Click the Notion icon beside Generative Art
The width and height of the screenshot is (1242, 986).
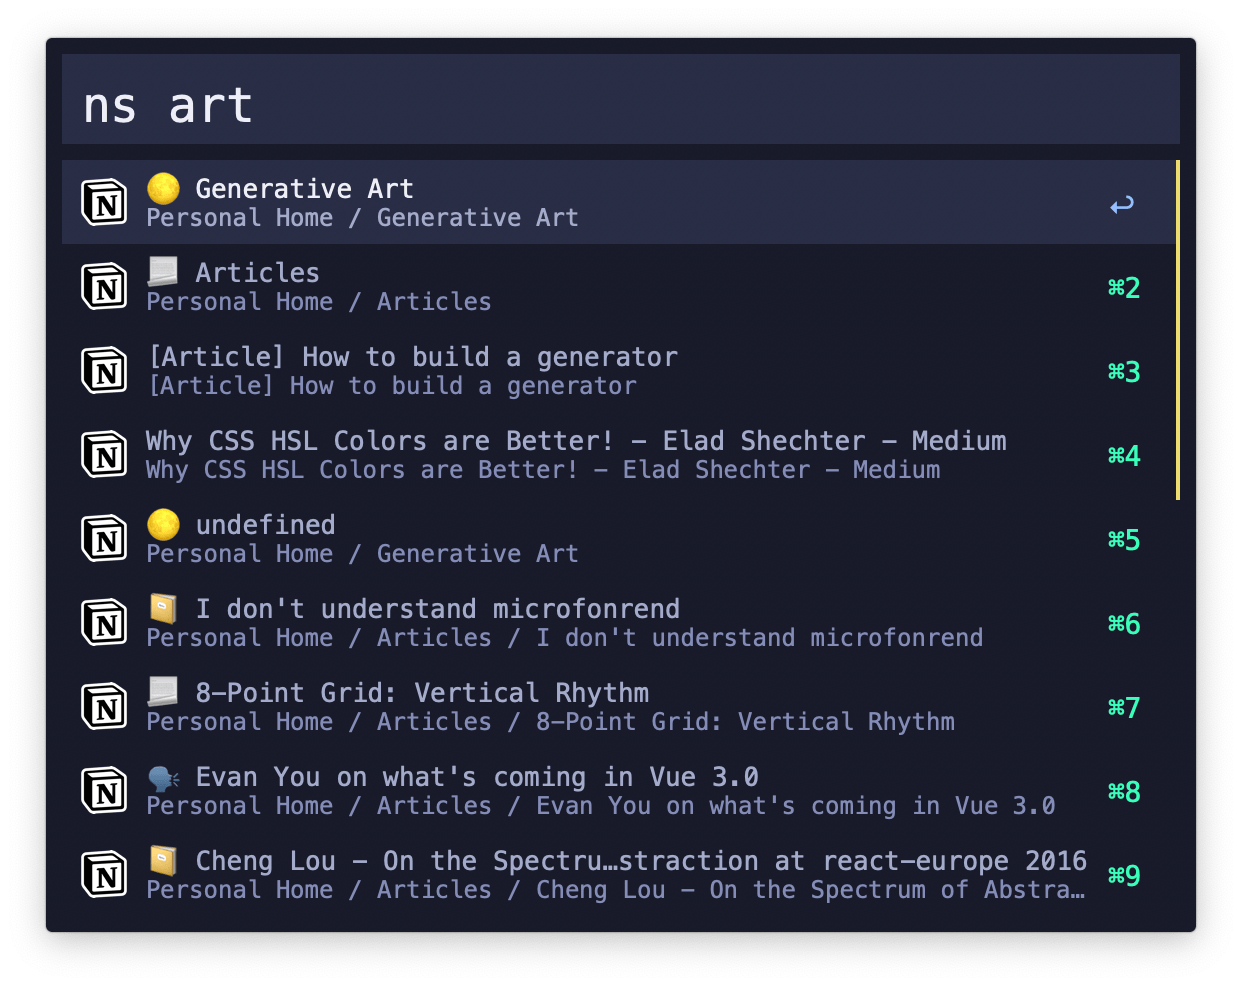(103, 202)
